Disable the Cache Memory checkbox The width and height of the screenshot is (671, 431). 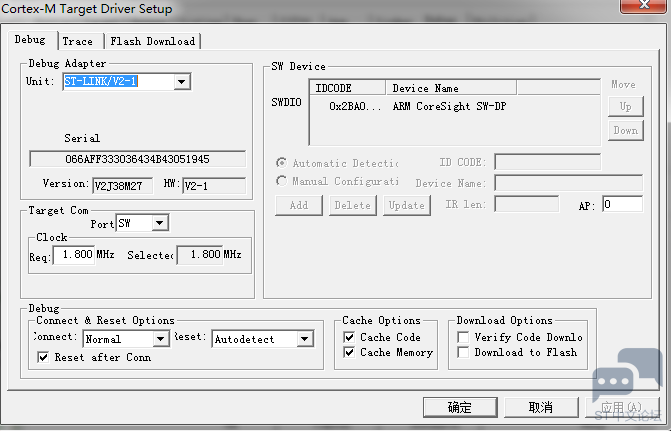[349, 353]
